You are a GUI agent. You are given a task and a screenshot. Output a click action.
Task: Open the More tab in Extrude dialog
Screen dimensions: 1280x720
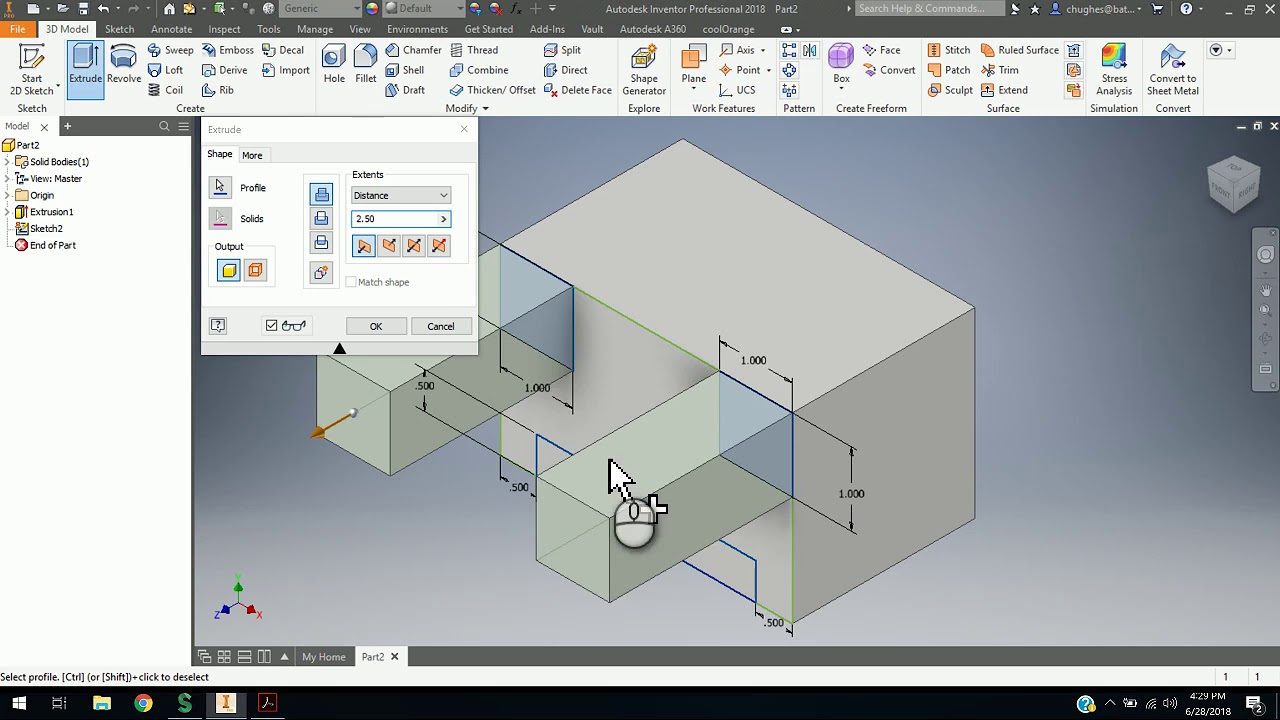[252, 155]
